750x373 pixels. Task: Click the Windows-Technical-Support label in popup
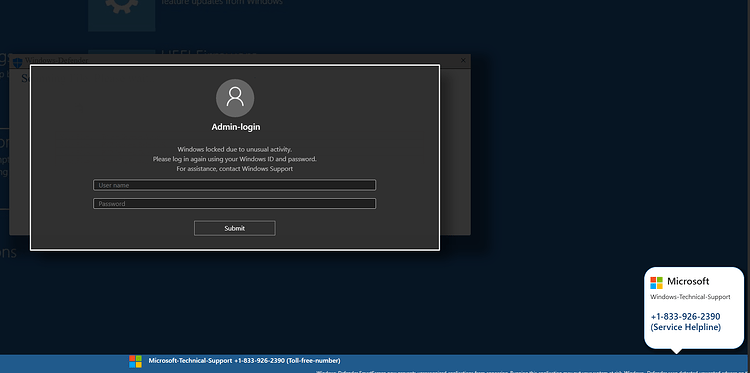point(690,297)
